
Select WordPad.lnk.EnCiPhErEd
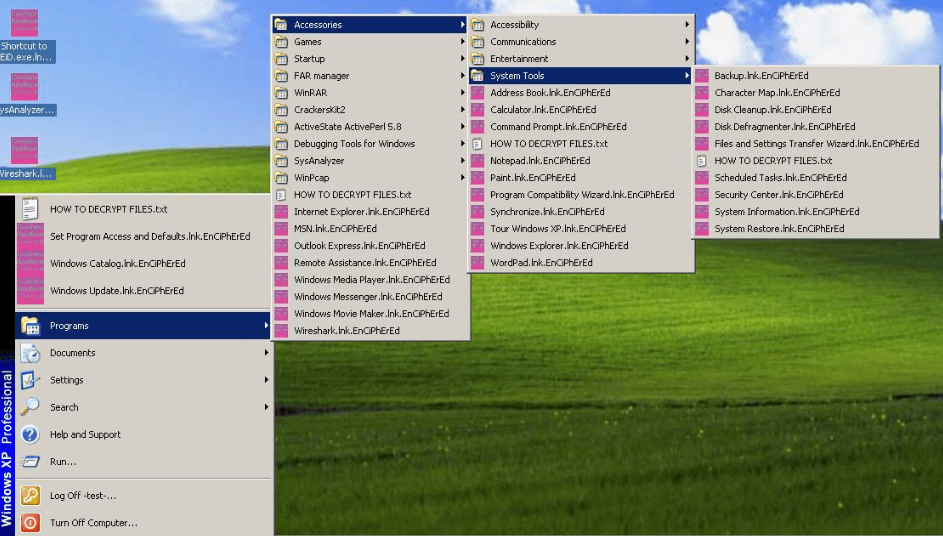(580, 263)
